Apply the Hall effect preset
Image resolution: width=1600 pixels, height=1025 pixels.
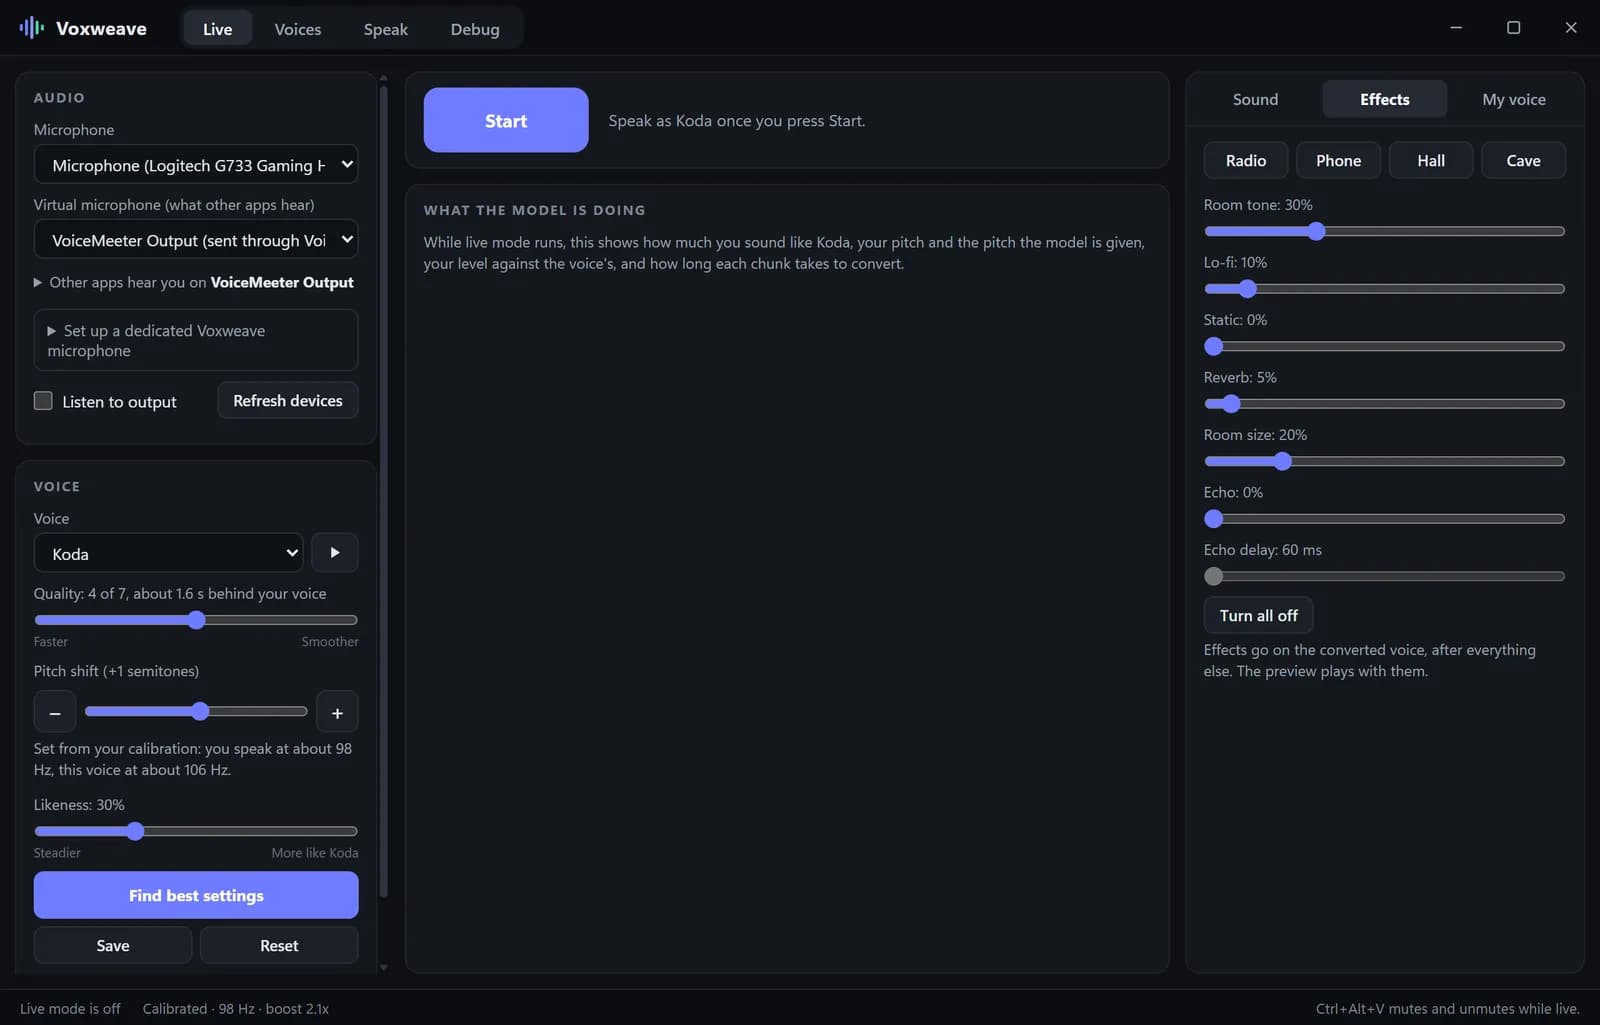[x=1431, y=160]
